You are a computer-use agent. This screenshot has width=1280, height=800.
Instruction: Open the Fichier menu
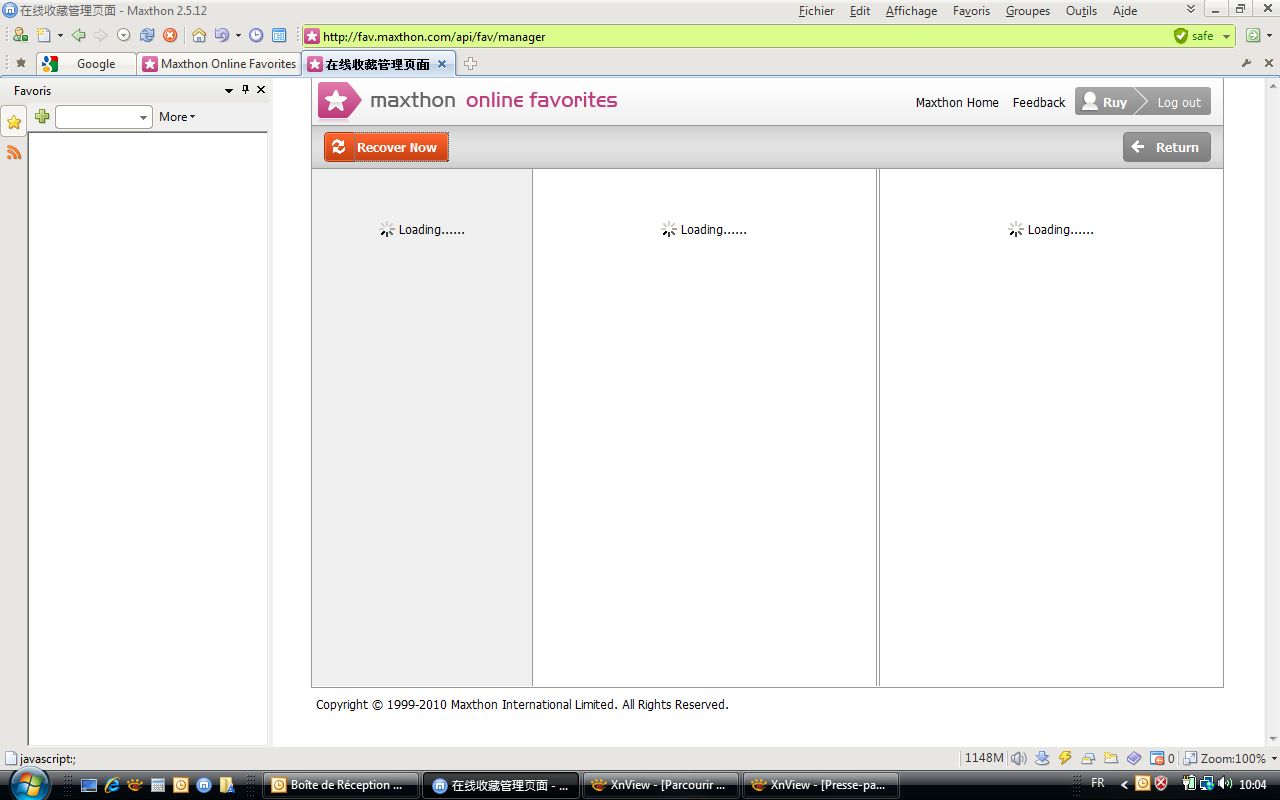click(816, 11)
